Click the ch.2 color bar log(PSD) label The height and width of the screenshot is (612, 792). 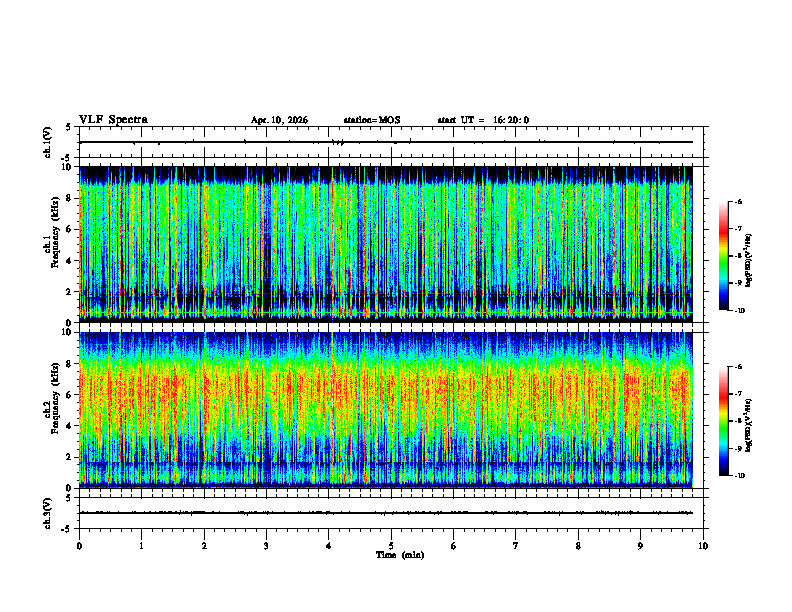pyautogui.click(x=748, y=425)
